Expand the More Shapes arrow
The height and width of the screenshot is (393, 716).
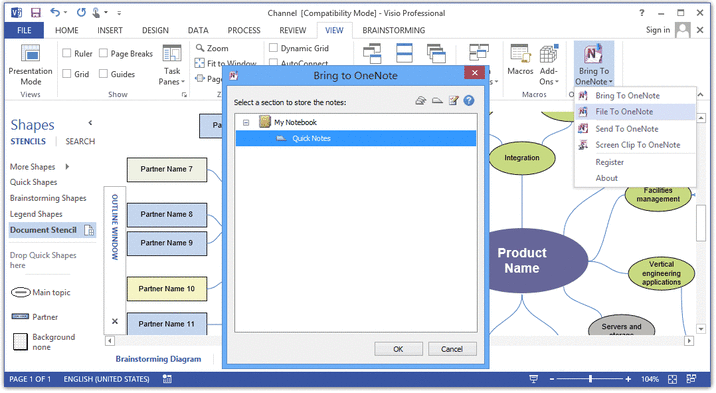pyautogui.click(x=67, y=167)
